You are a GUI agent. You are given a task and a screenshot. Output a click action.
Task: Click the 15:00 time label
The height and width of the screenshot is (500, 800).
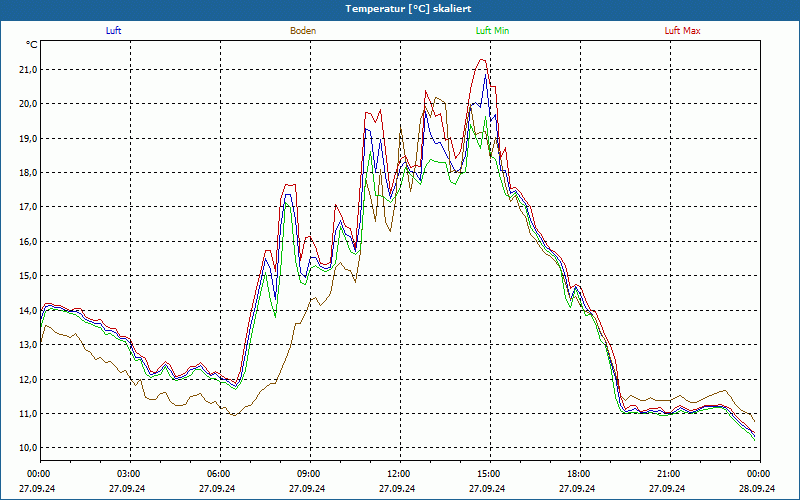pos(488,474)
